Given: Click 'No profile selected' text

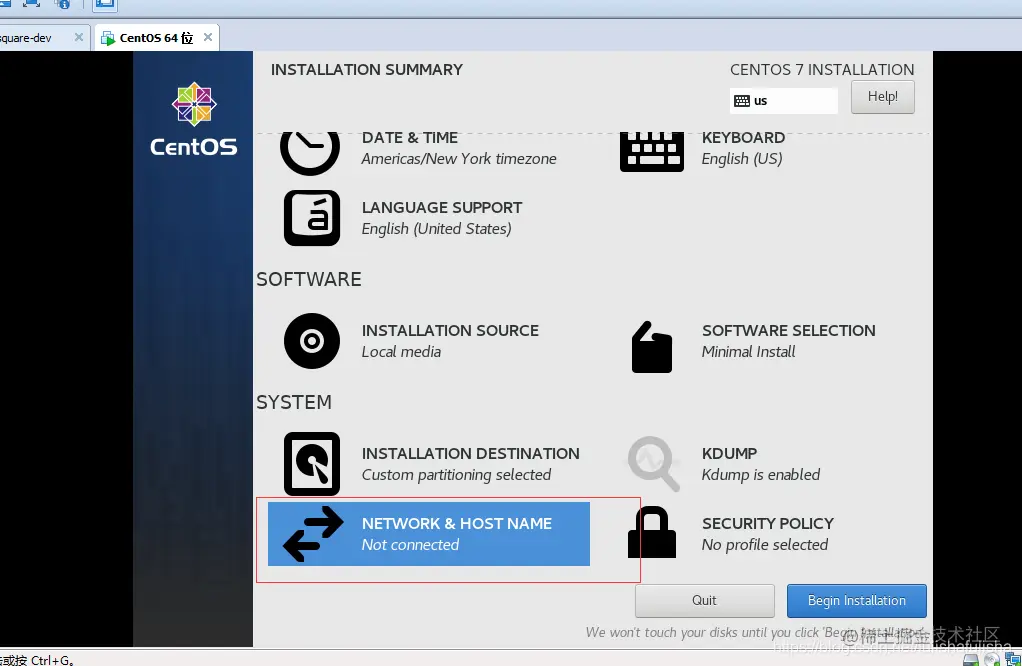Looking at the screenshot, I should point(765,545).
